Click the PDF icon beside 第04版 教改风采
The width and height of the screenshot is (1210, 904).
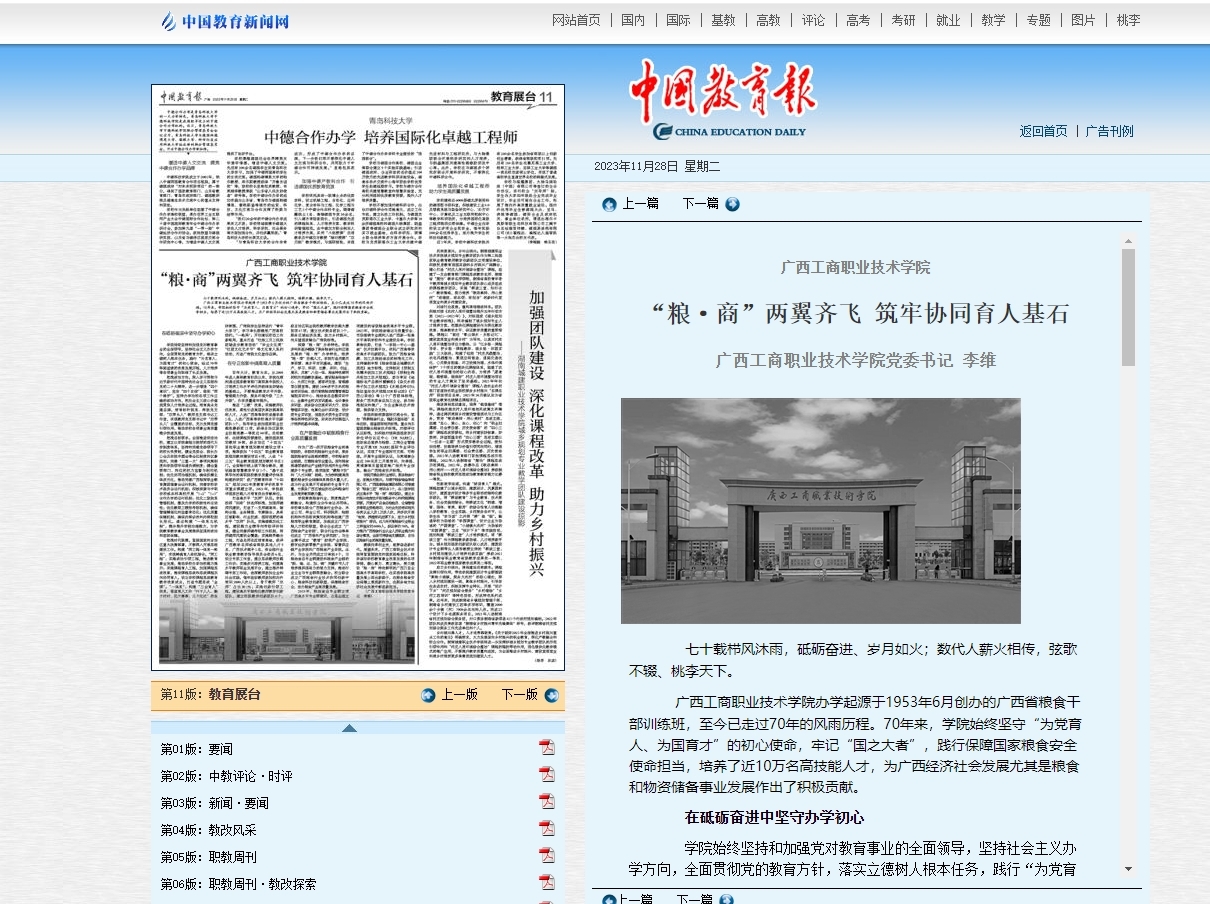547,829
